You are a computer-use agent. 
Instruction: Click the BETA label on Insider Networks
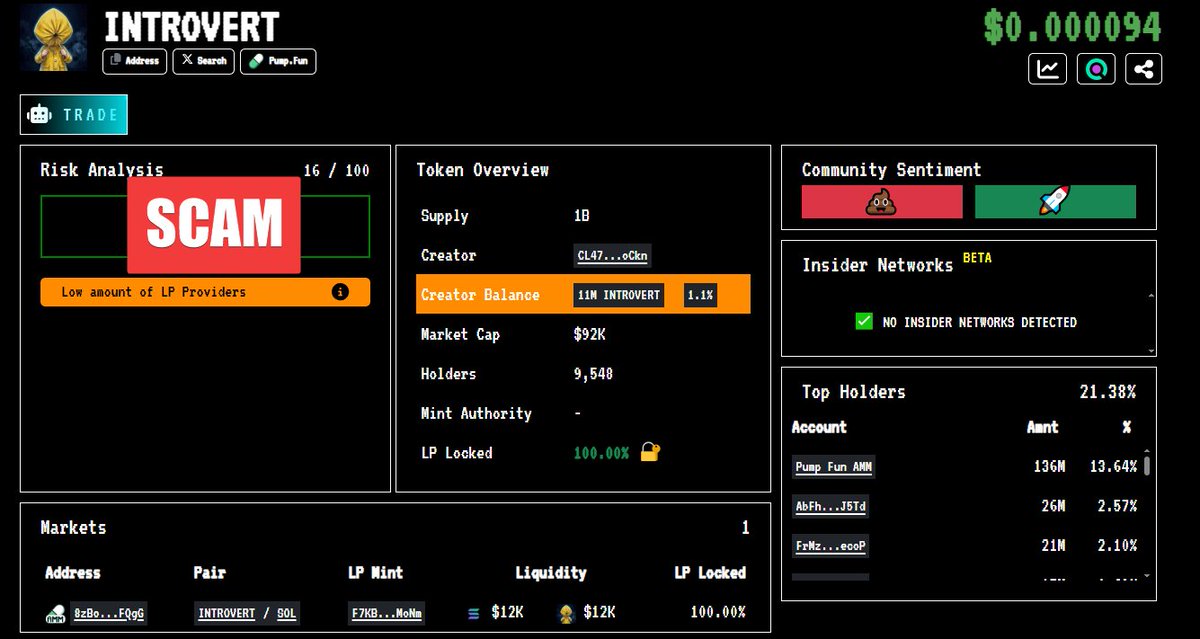tap(977, 257)
